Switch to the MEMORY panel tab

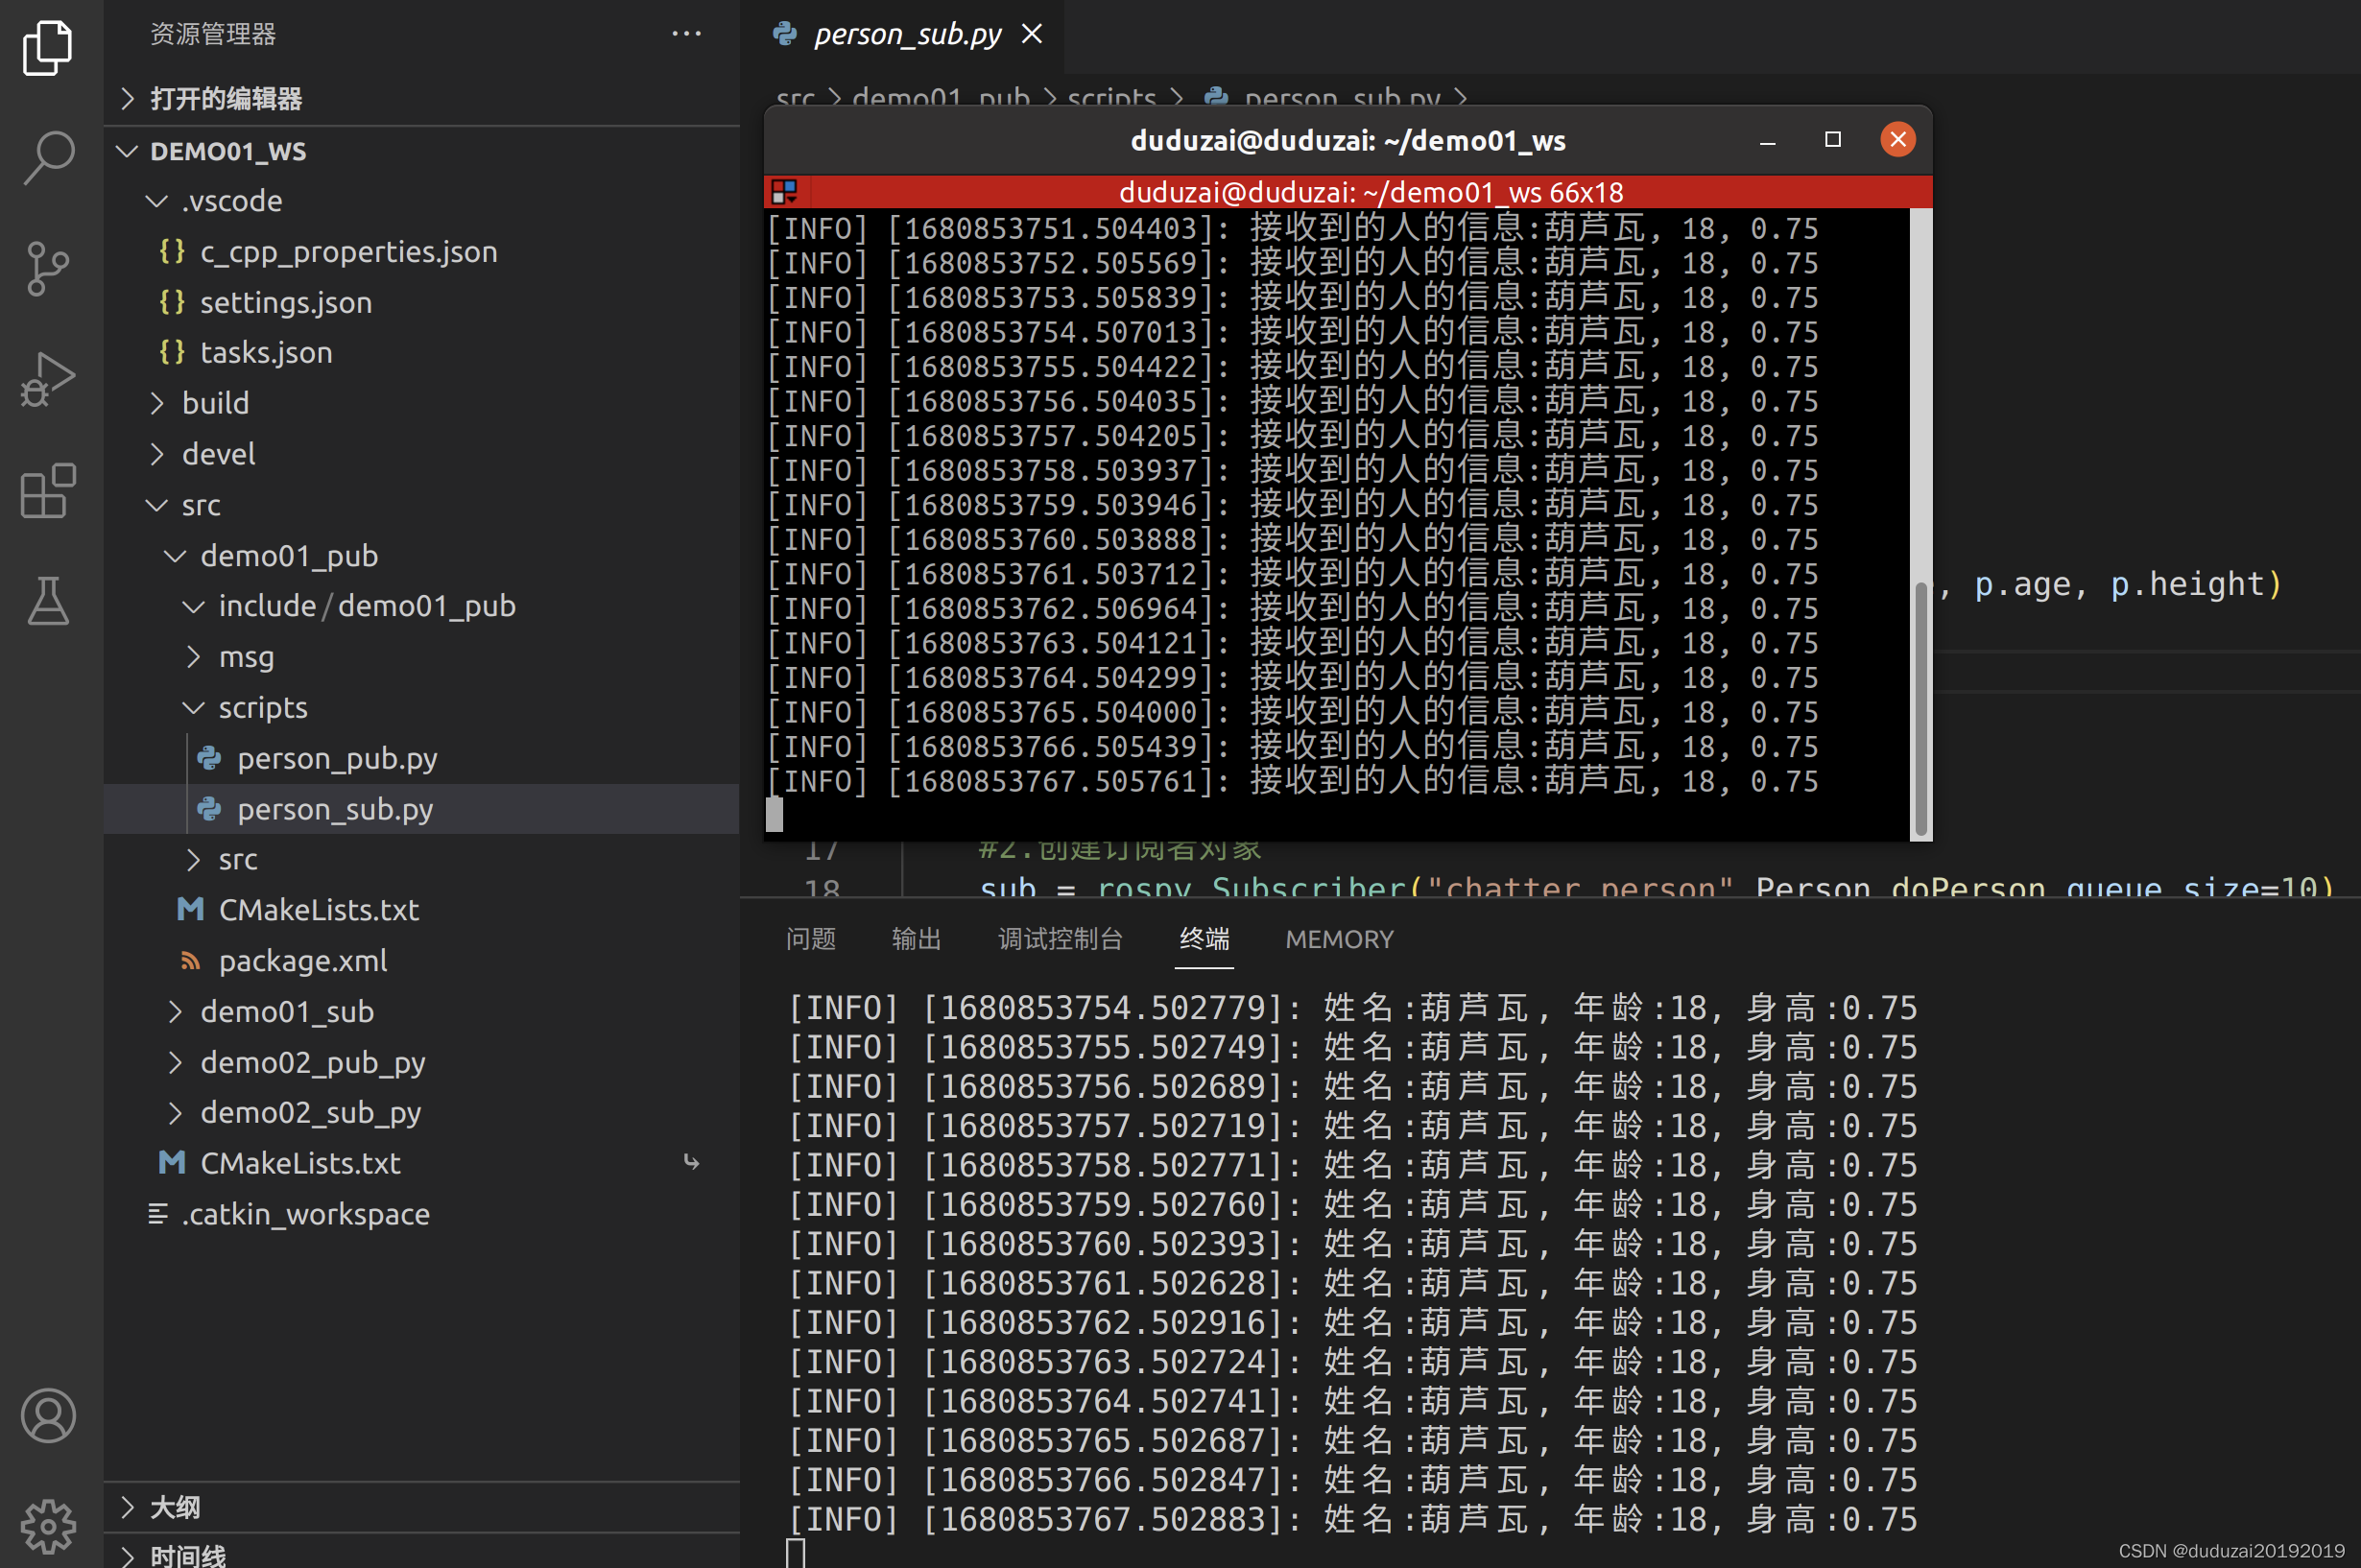[x=1339, y=939]
